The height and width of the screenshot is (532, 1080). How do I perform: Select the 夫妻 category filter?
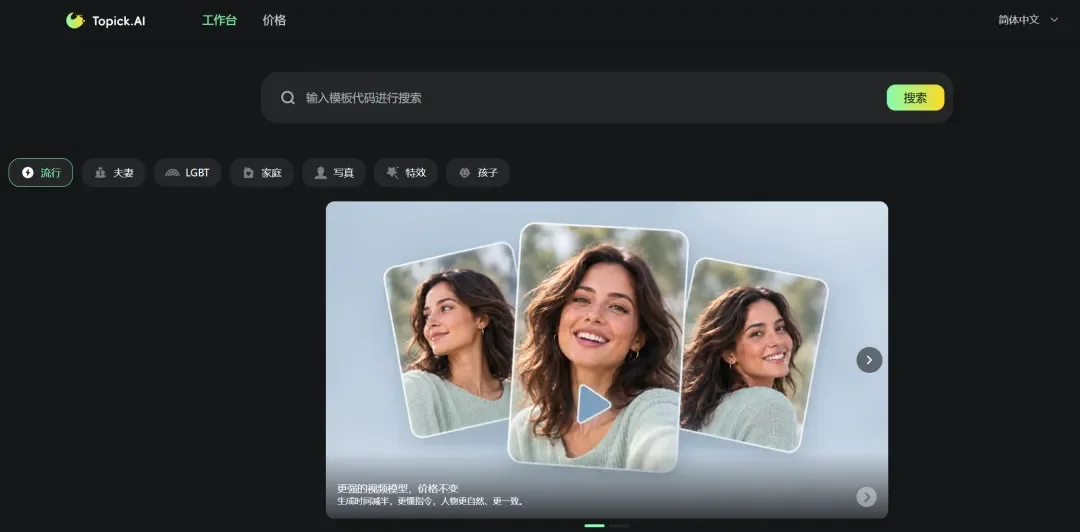click(x=114, y=172)
